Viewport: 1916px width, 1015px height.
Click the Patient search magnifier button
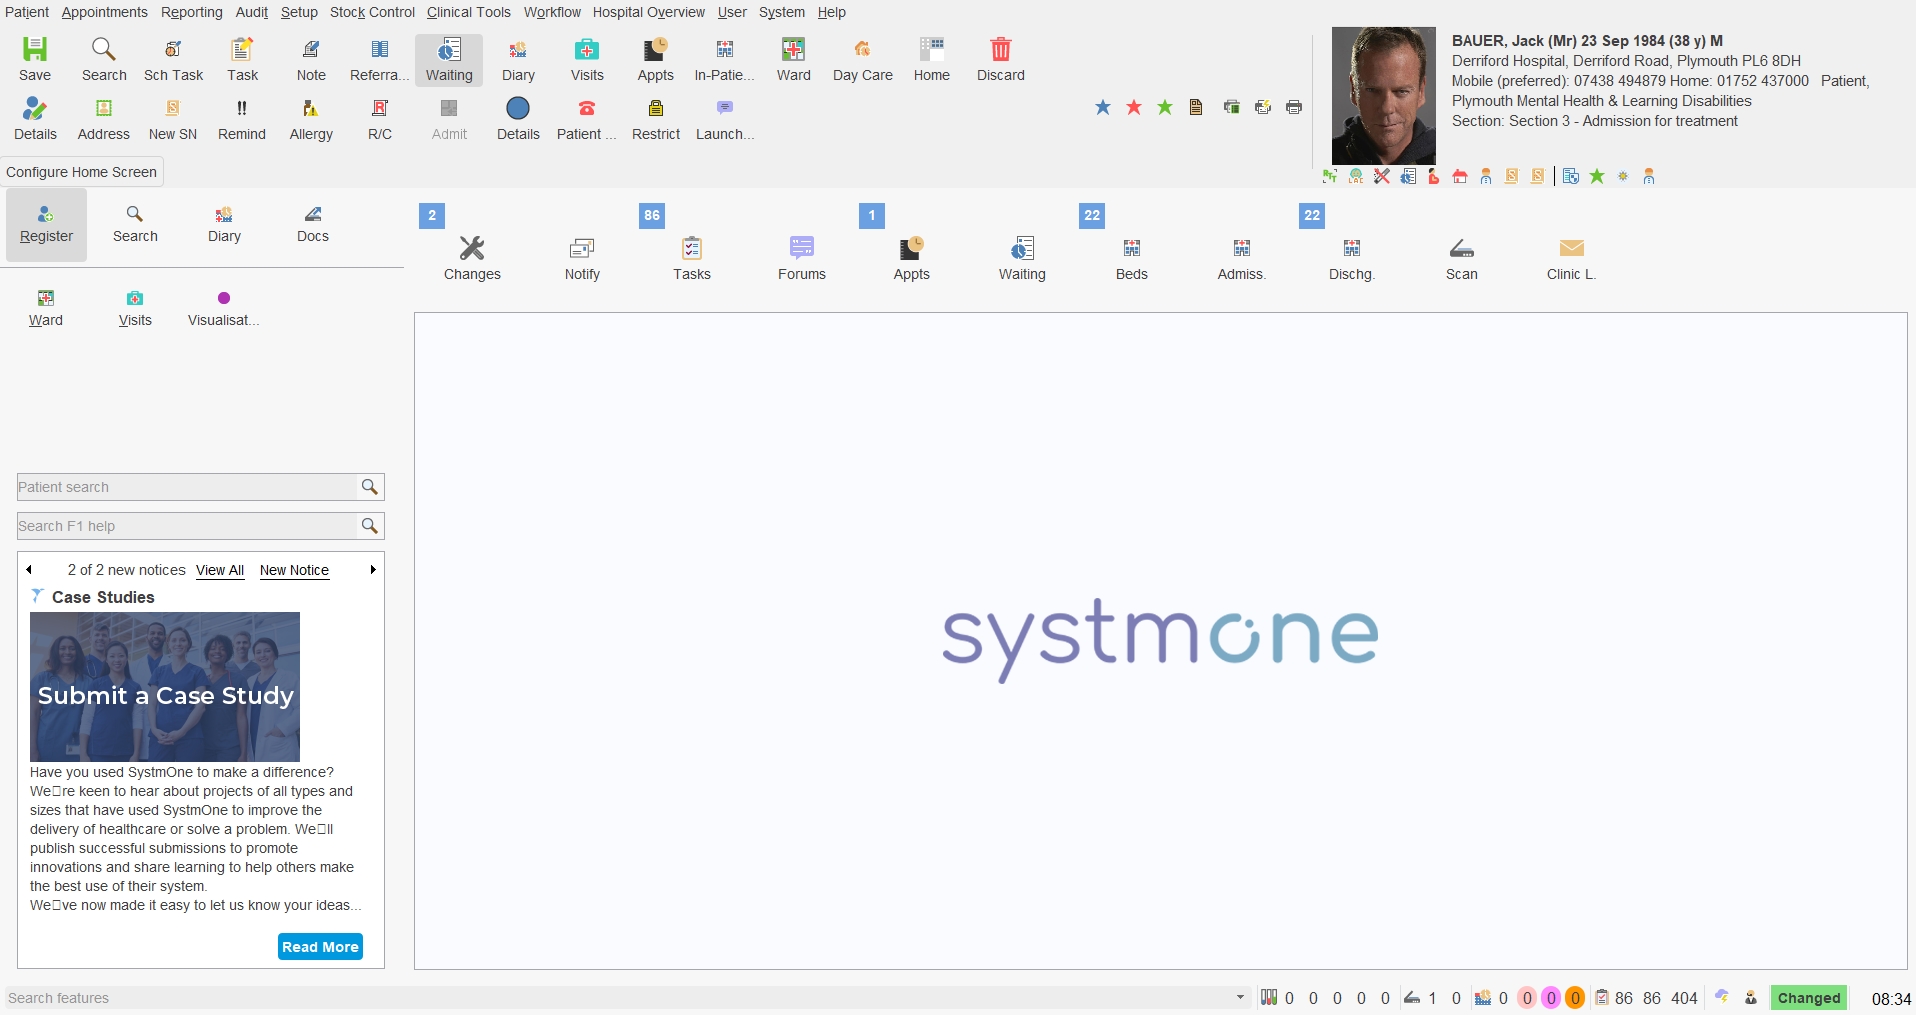click(x=370, y=487)
